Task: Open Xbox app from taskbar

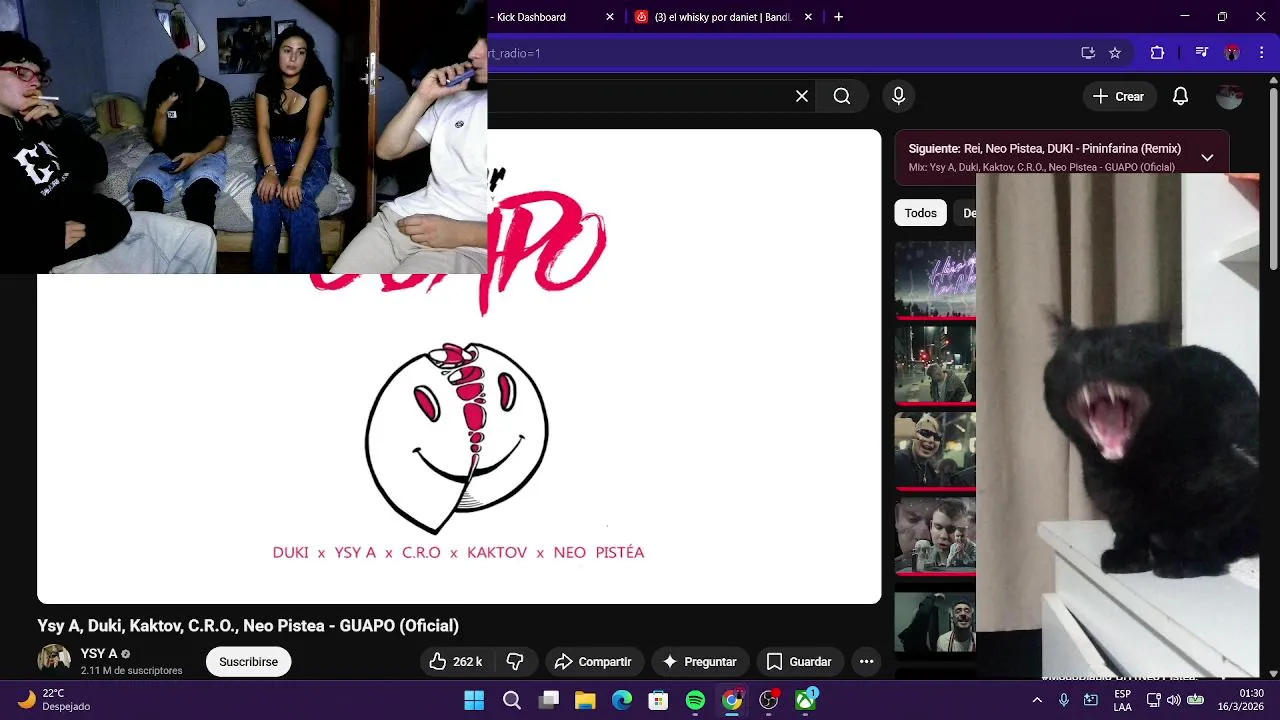Action: point(805,700)
